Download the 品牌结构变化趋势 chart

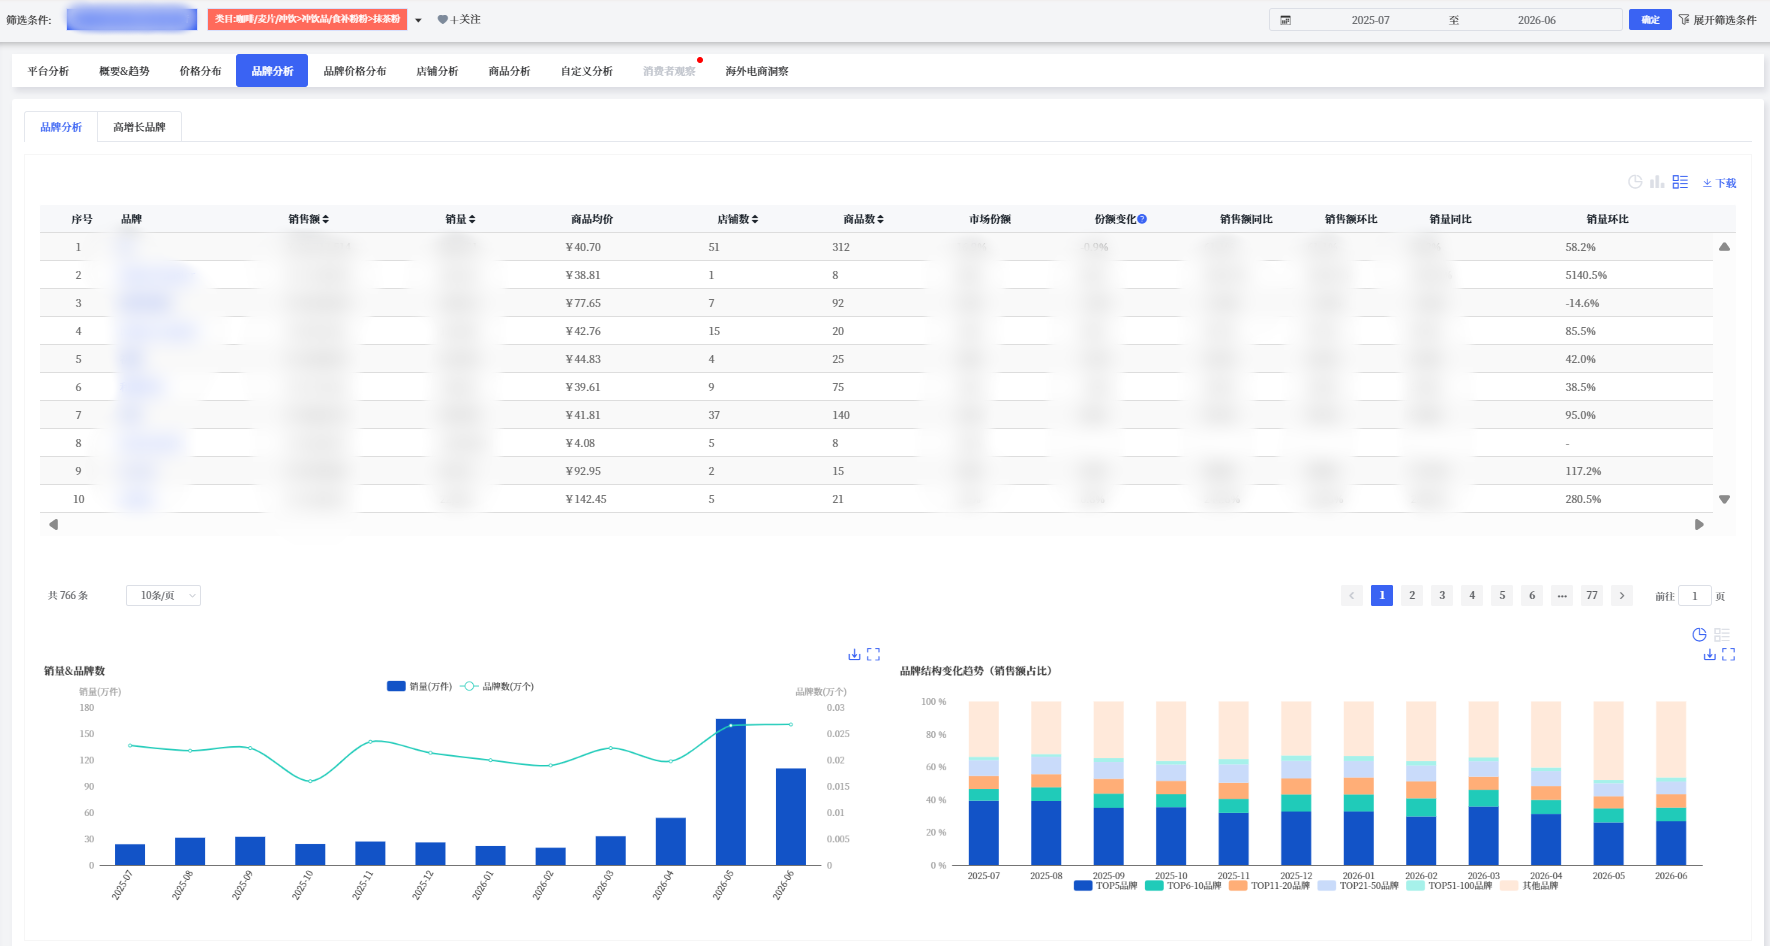(1710, 654)
